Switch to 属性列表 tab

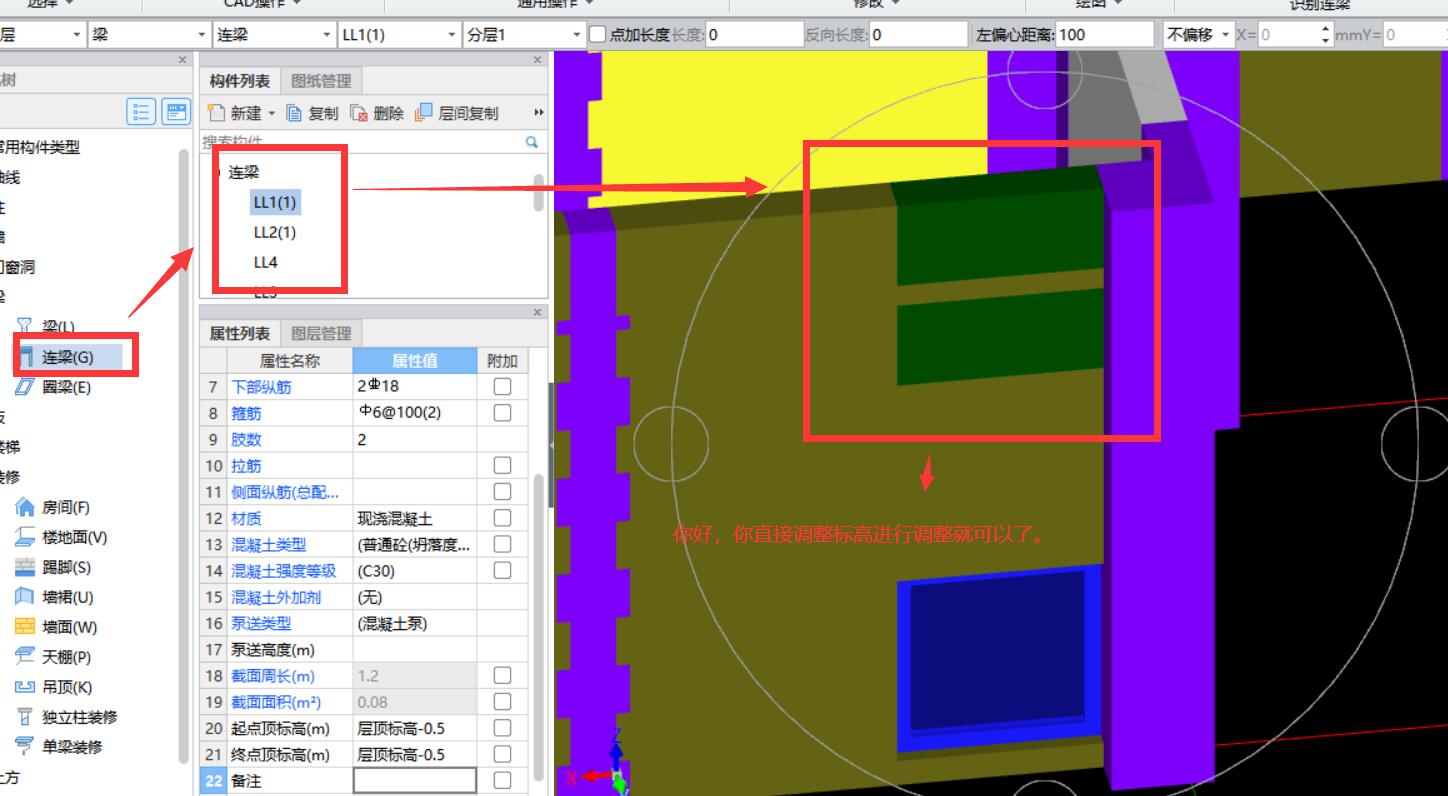pyautogui.click(x=239, y=333)
